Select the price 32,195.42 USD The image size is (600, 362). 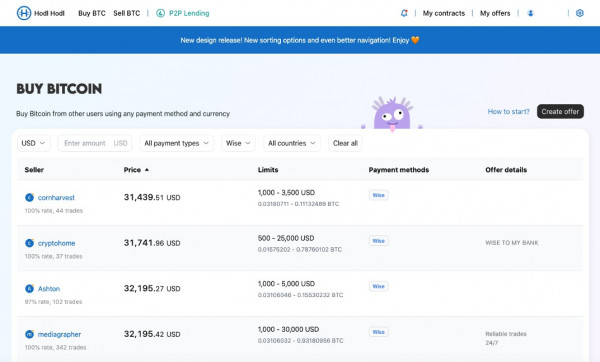152,334
